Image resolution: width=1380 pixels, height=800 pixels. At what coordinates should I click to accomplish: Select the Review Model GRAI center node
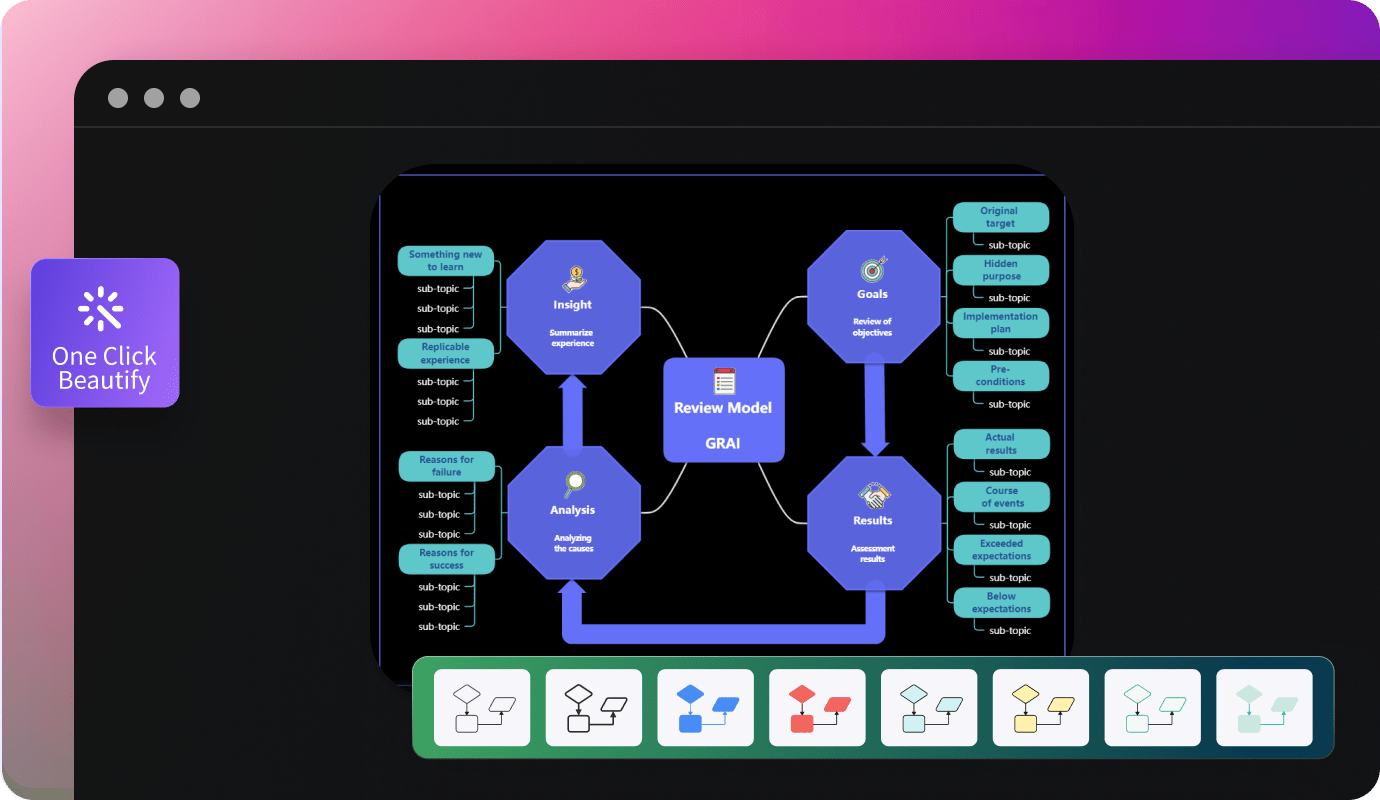coord(724,410)
